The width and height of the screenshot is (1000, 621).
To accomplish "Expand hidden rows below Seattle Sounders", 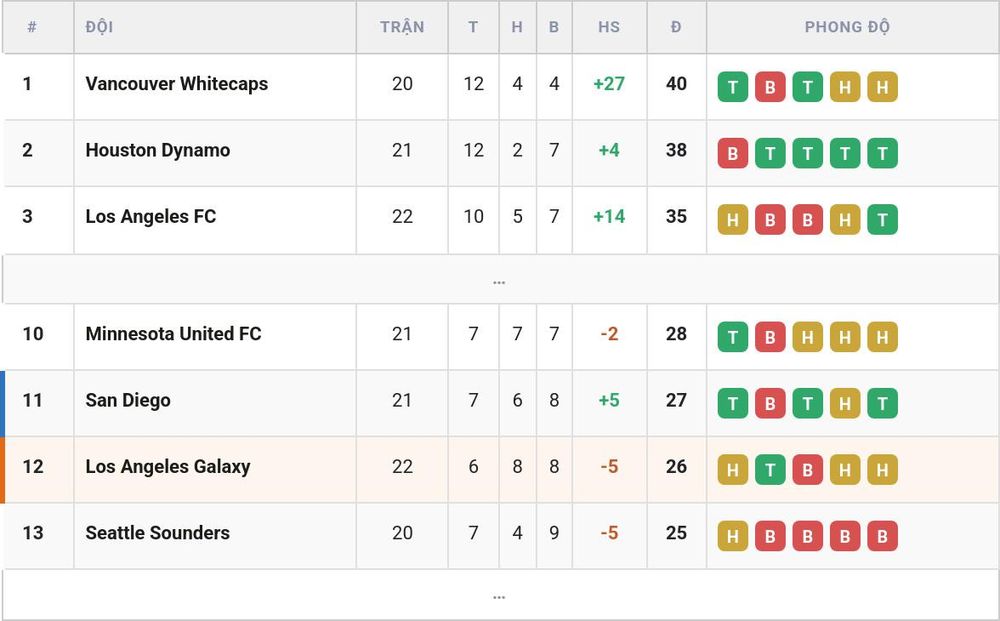I will (499, 595).
